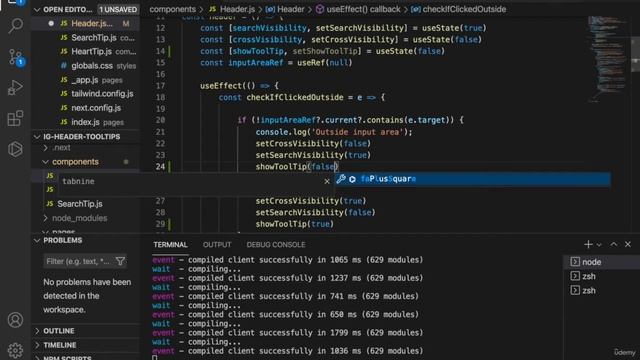This screenshot has width=640, height=360.
Task: Create a new terminal with plus icon
Action: coord(588,244)
